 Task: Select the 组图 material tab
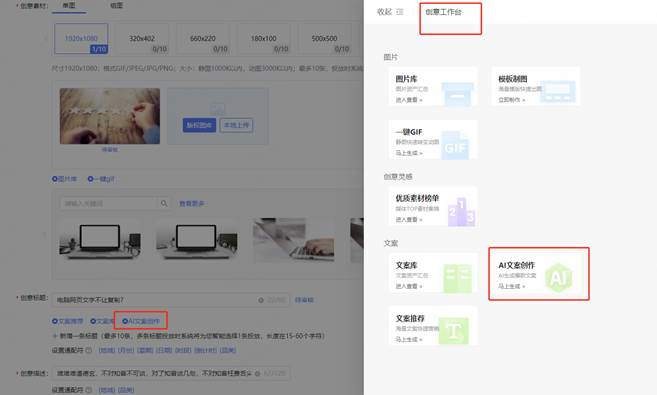tap(116, 5)
